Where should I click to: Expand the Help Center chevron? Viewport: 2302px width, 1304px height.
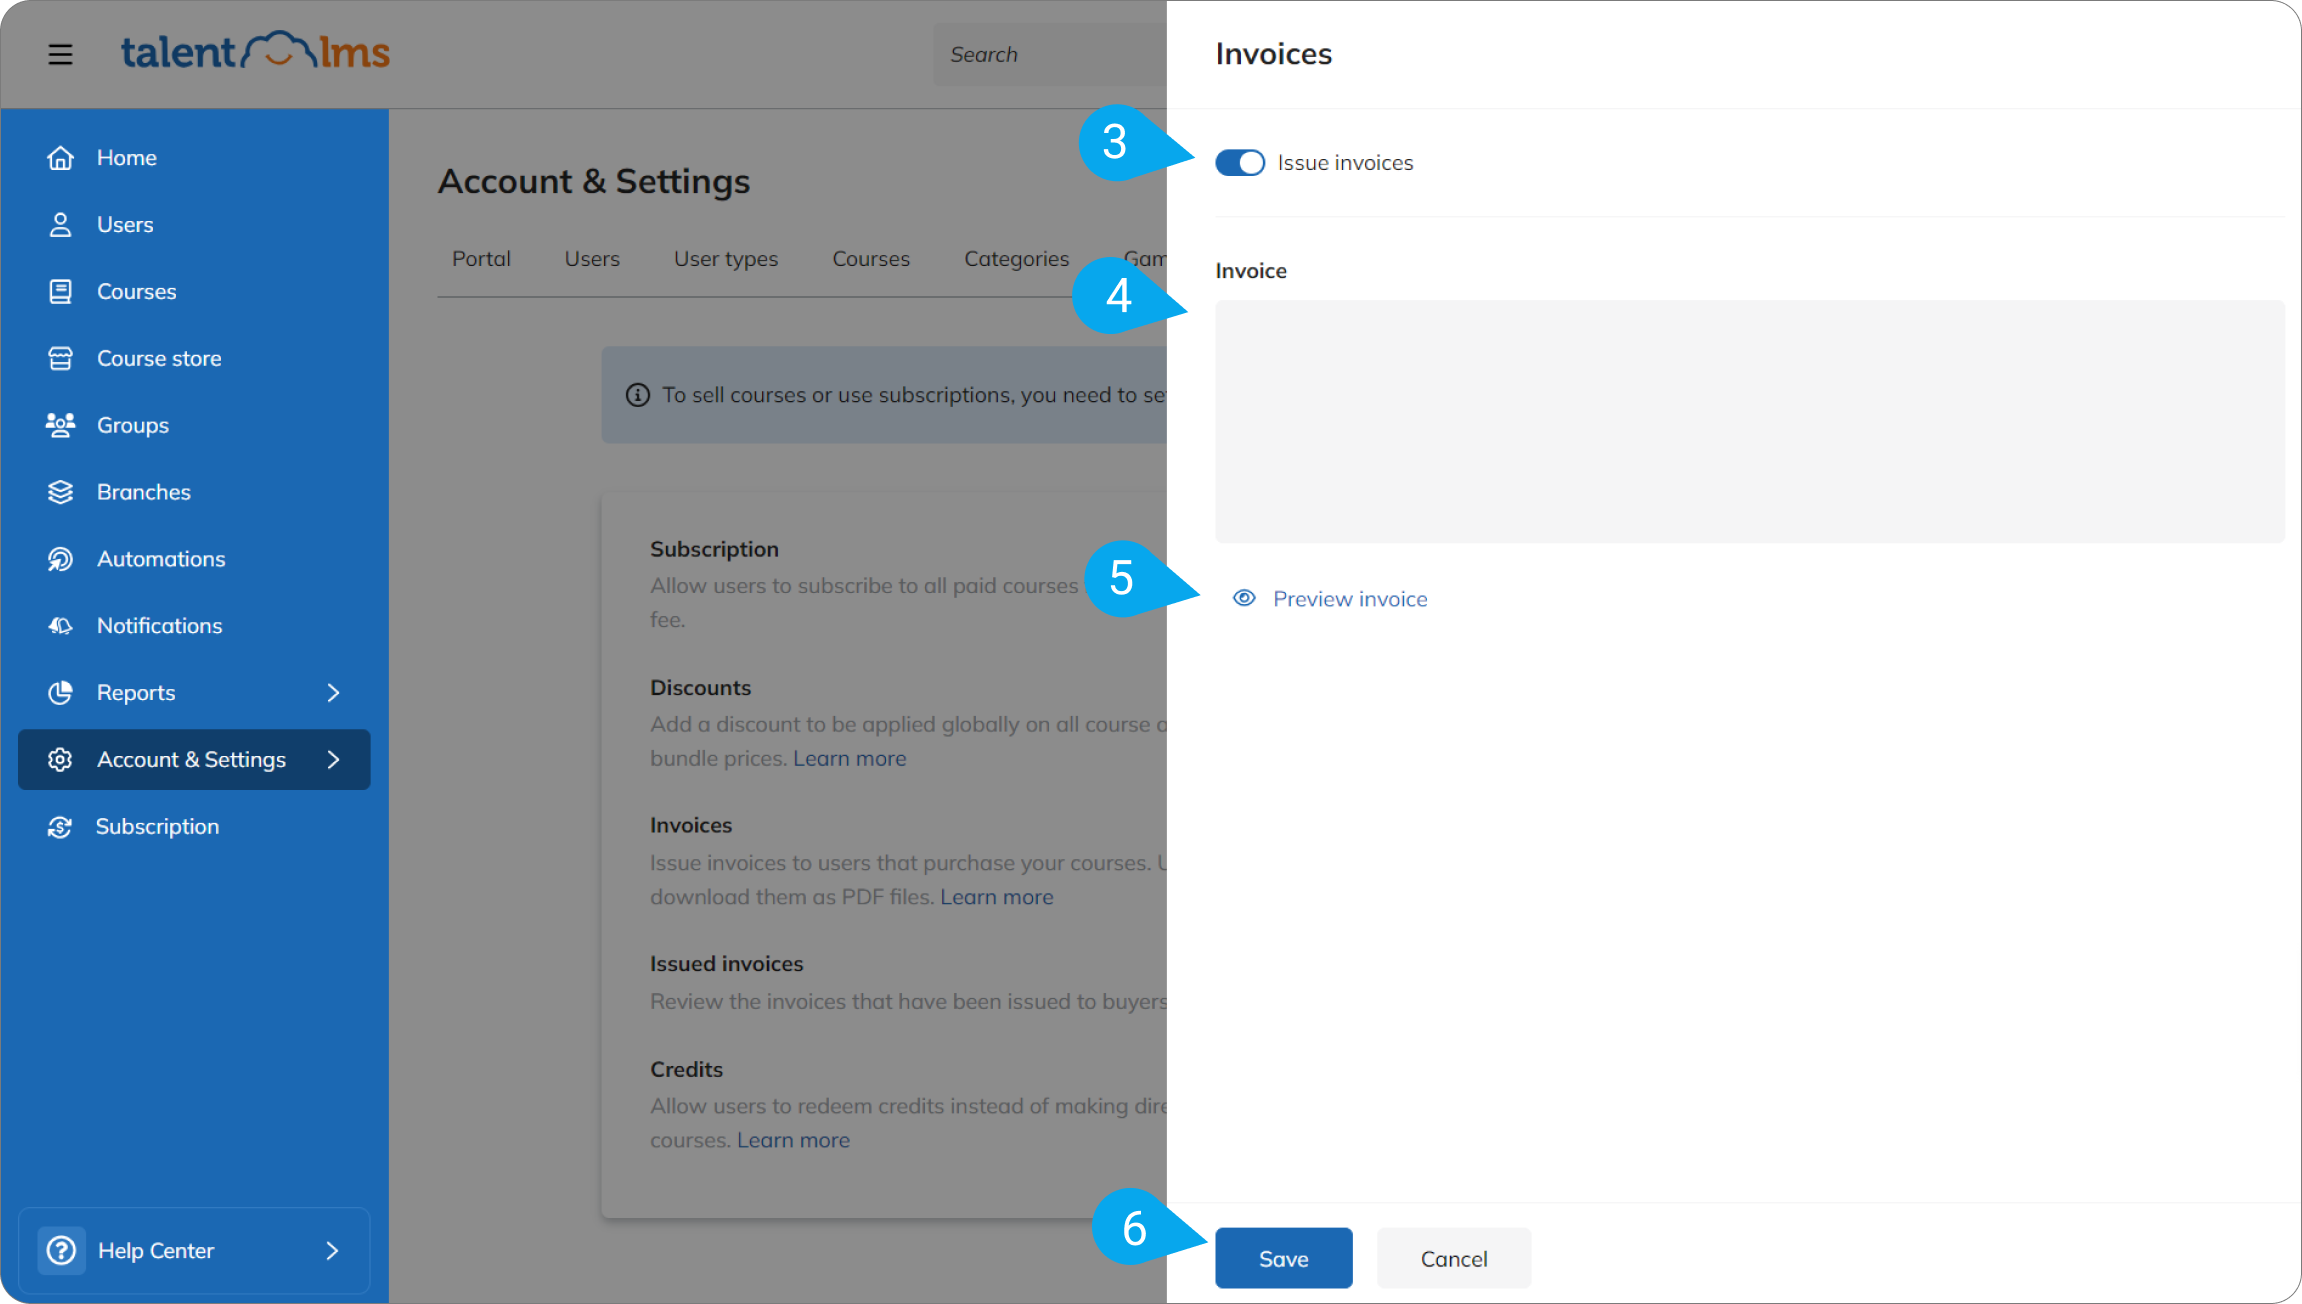[x=332, y=1251]
